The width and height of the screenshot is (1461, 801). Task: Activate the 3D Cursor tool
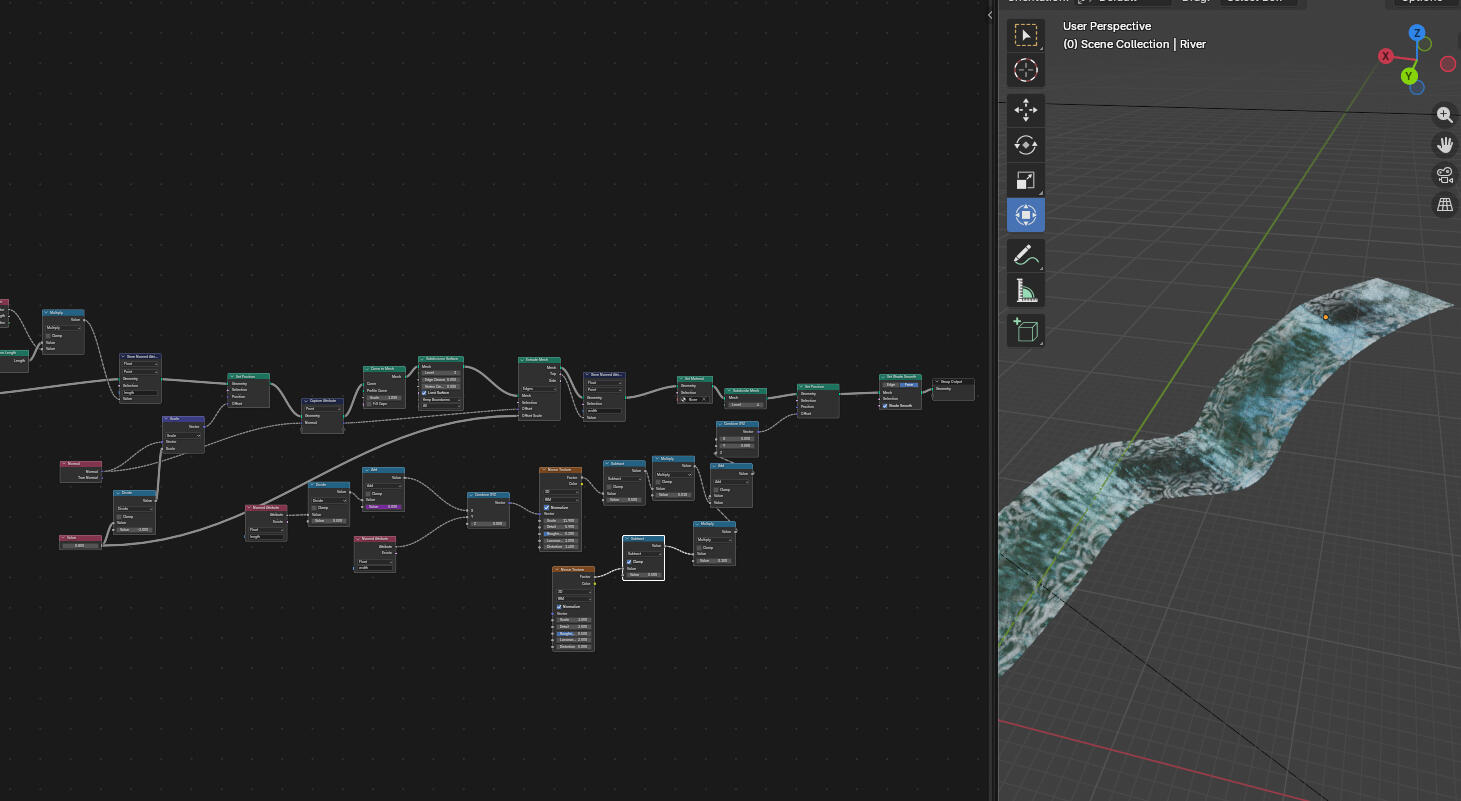click(x=1025, y=71)
